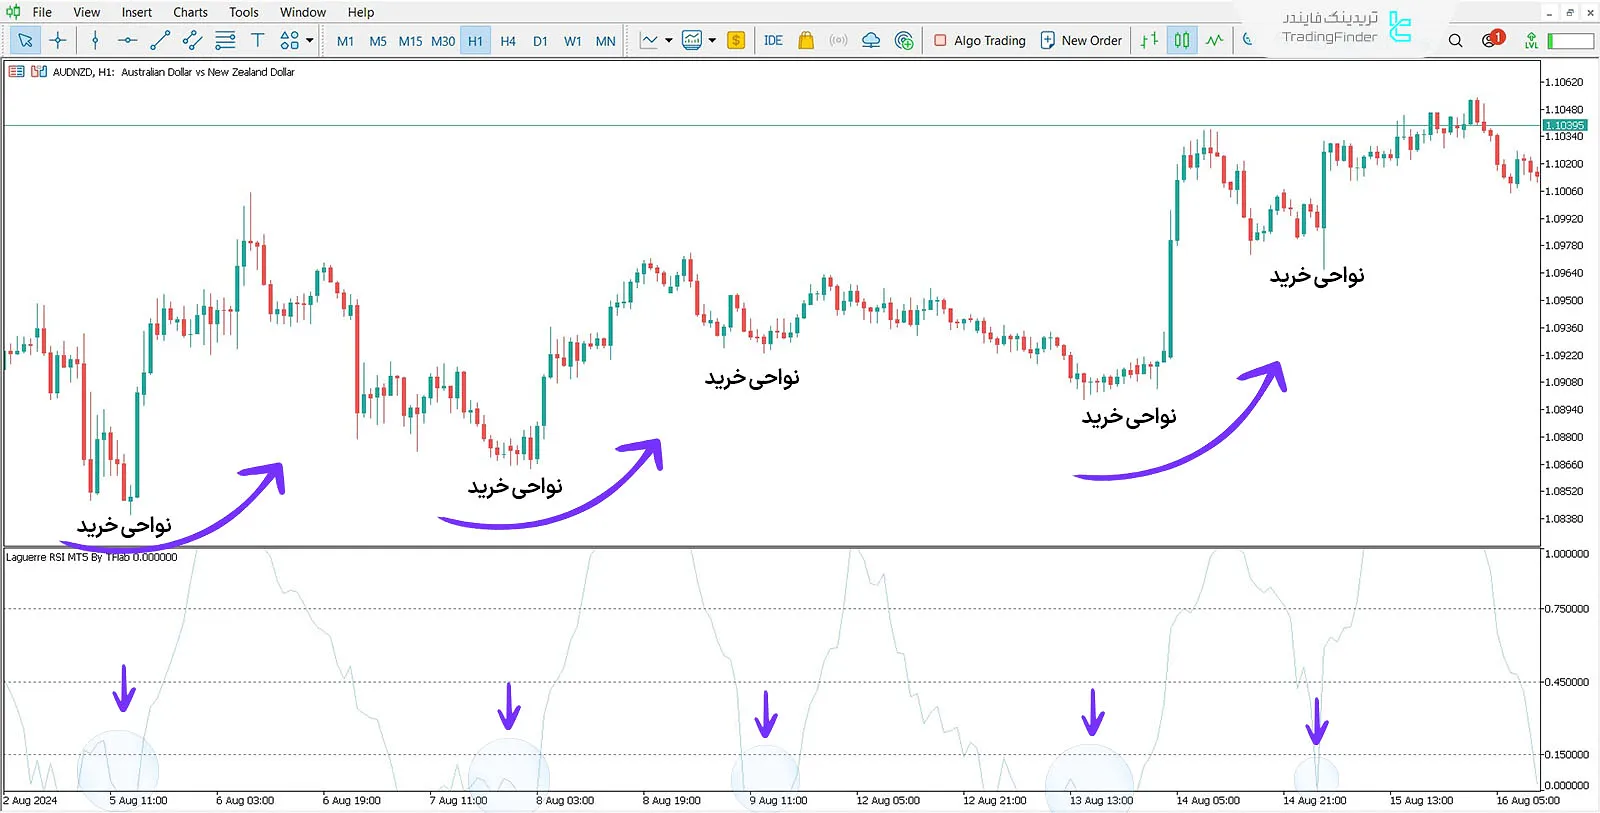This screenshot has height=813, width=1600.
Task: Click the Laguerre RSI indicator label
Action: tap(92, 557)
